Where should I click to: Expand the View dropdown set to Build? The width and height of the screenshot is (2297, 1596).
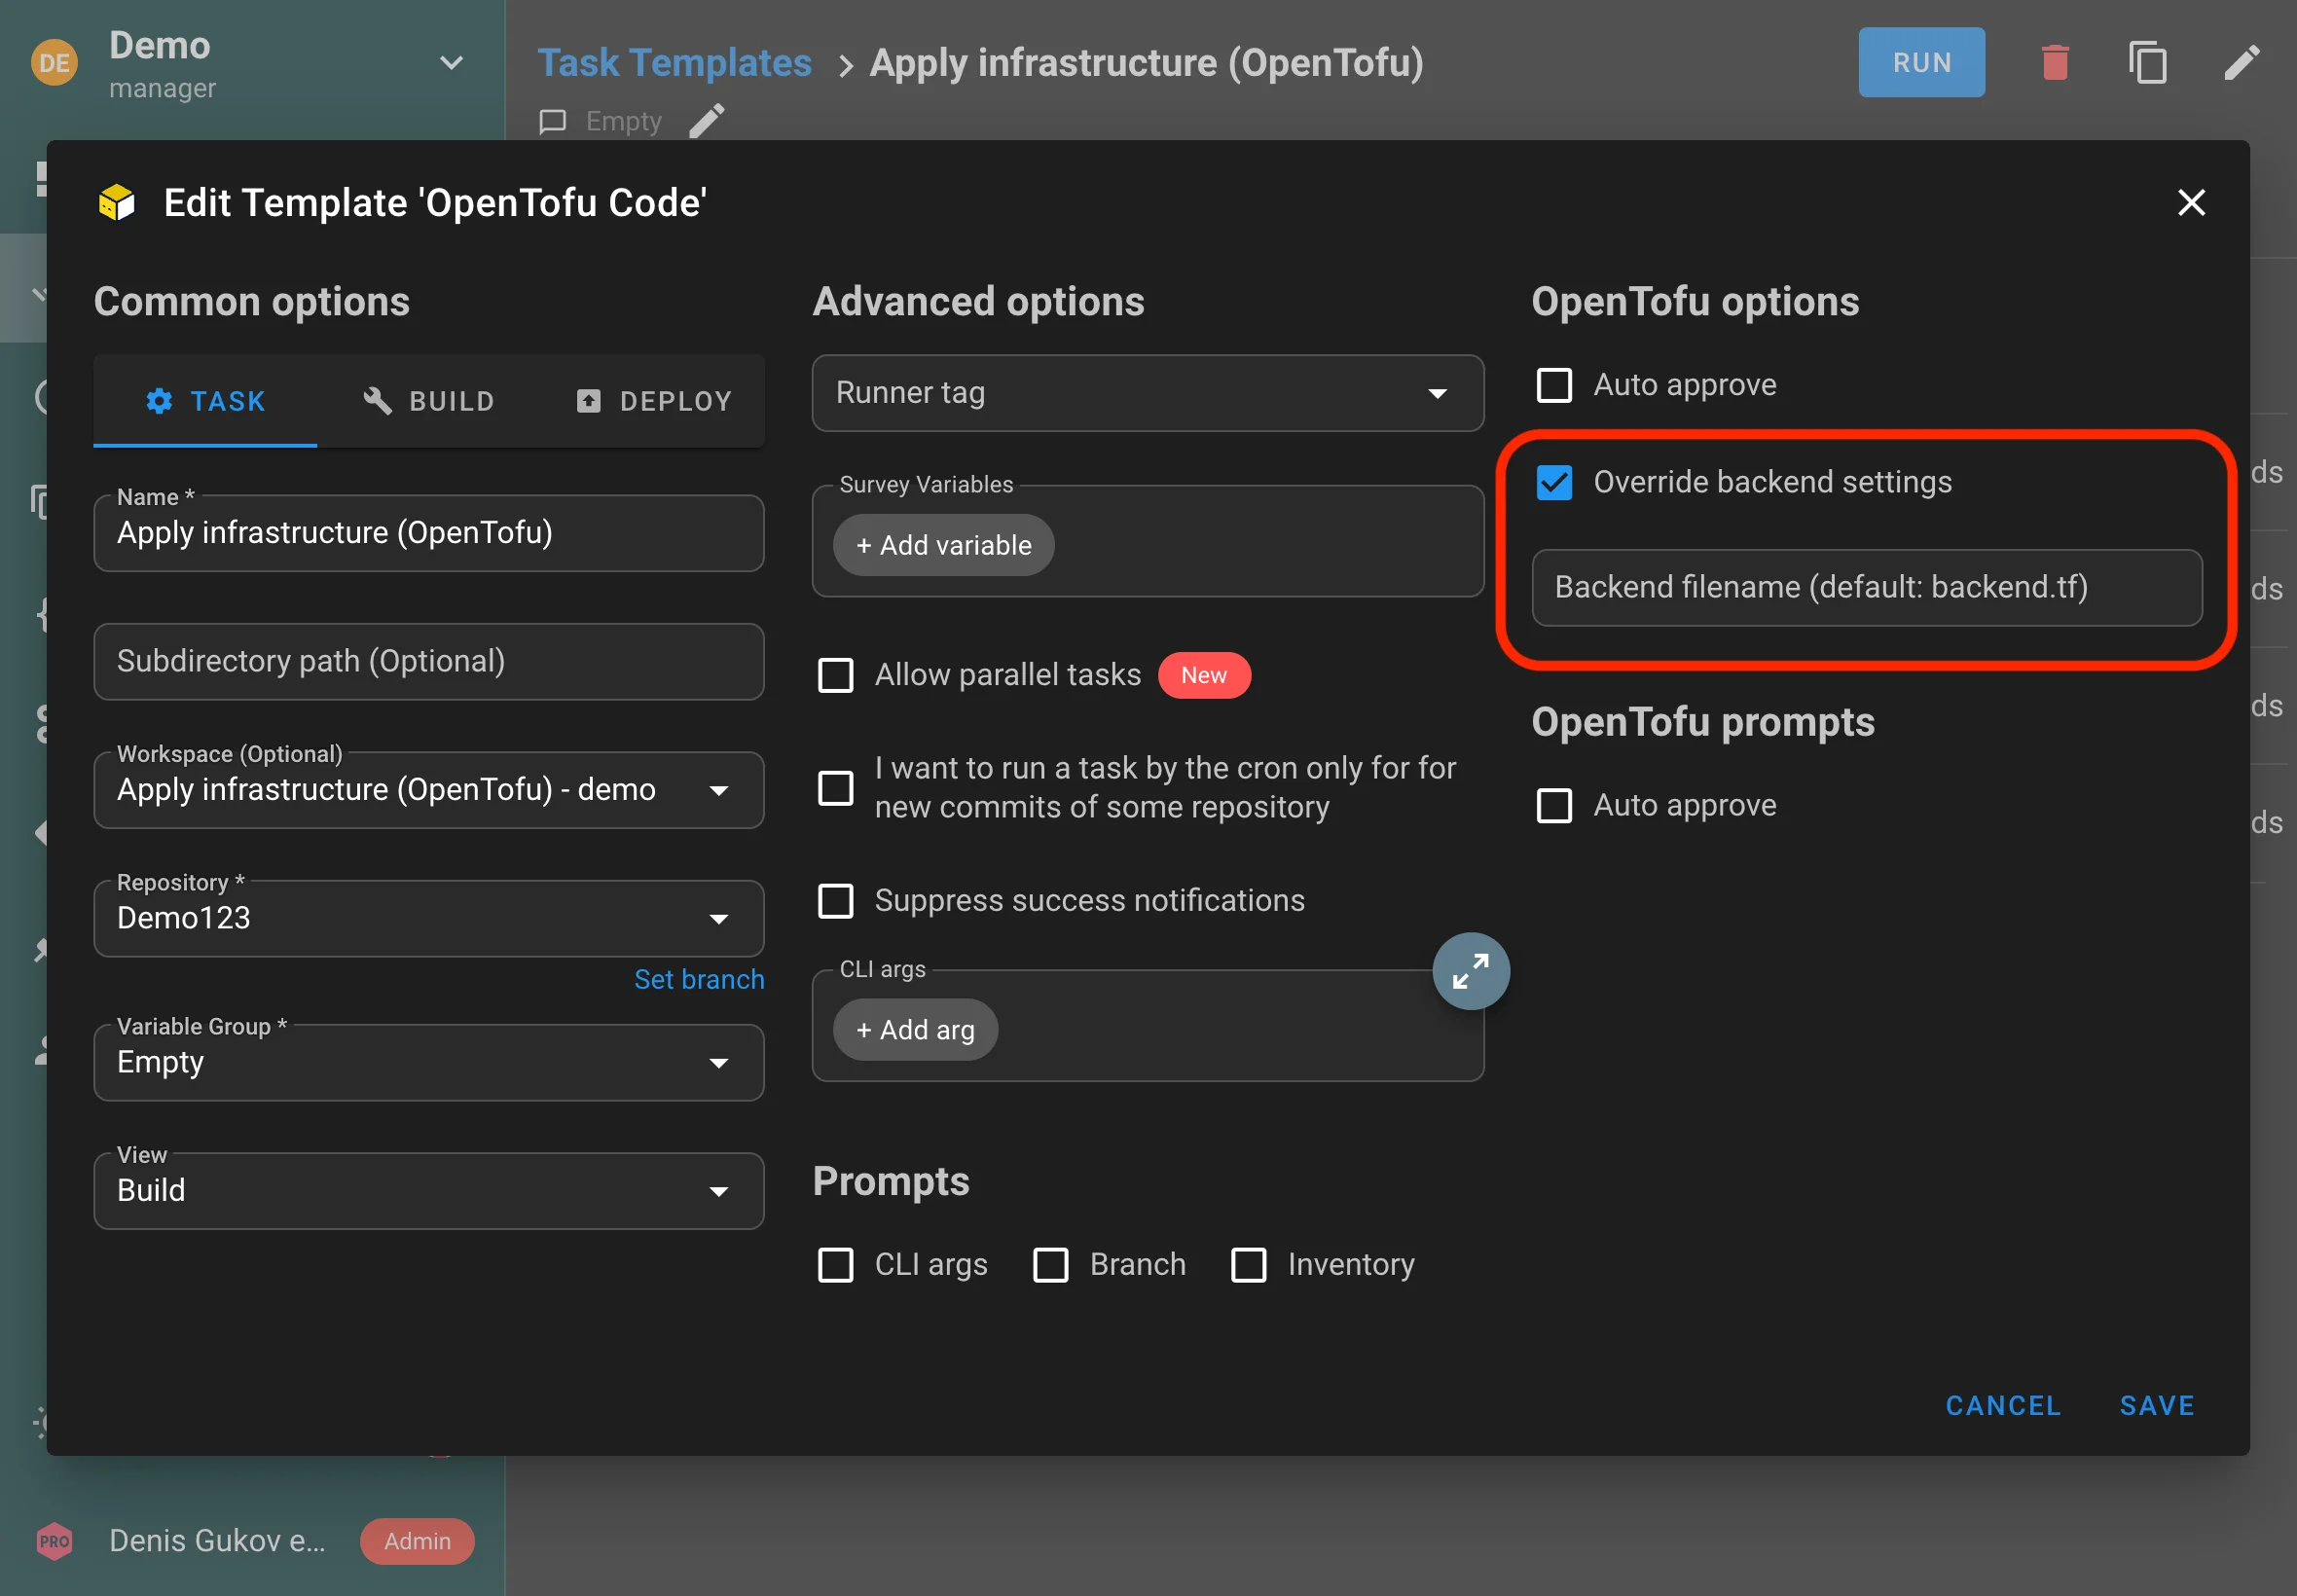click(x=428, y=1191)
